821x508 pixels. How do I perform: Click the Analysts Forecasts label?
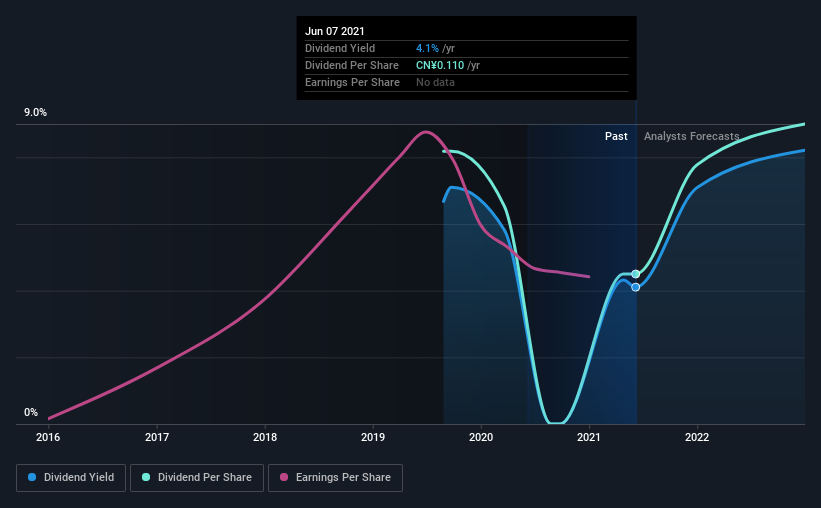click(691, 136)
